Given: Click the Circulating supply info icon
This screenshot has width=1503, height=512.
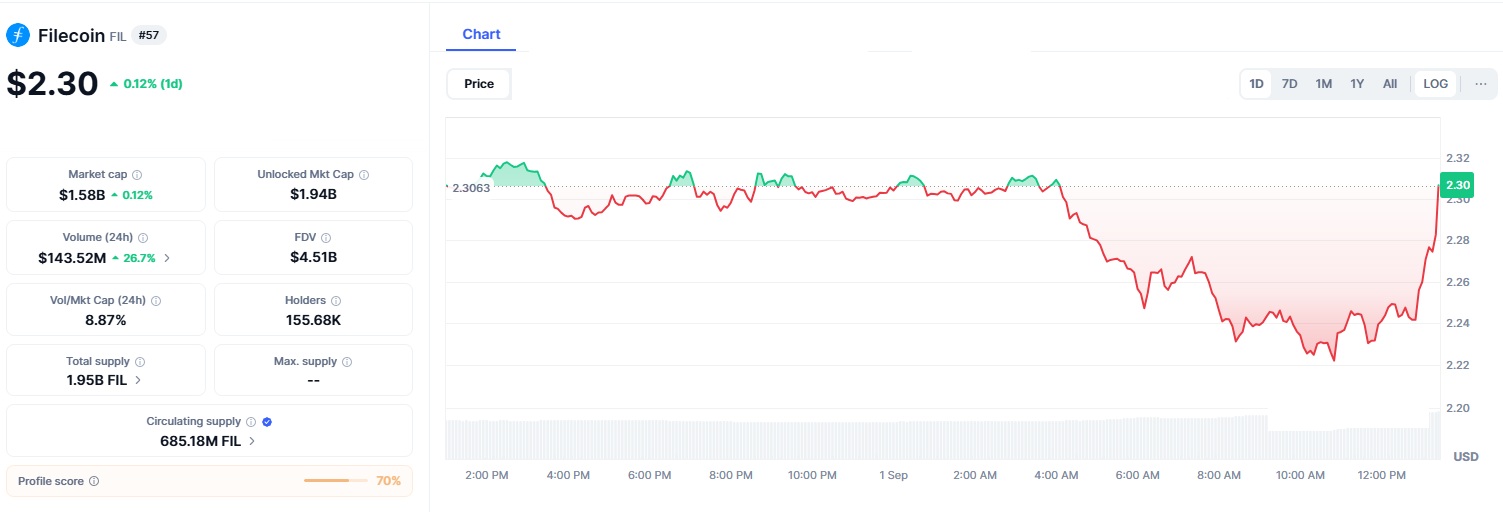Looking at the screenshot, I should [x=251, y=422].
